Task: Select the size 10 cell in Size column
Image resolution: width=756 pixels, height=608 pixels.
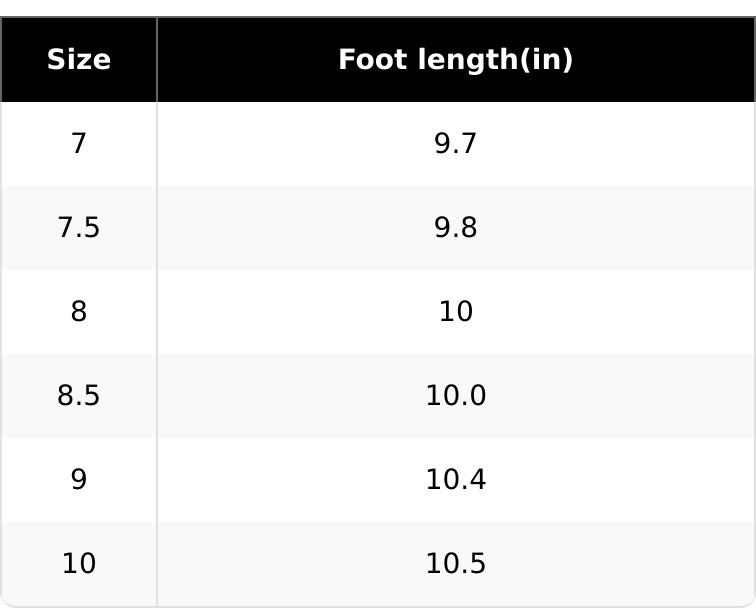Action: point(79,564)
